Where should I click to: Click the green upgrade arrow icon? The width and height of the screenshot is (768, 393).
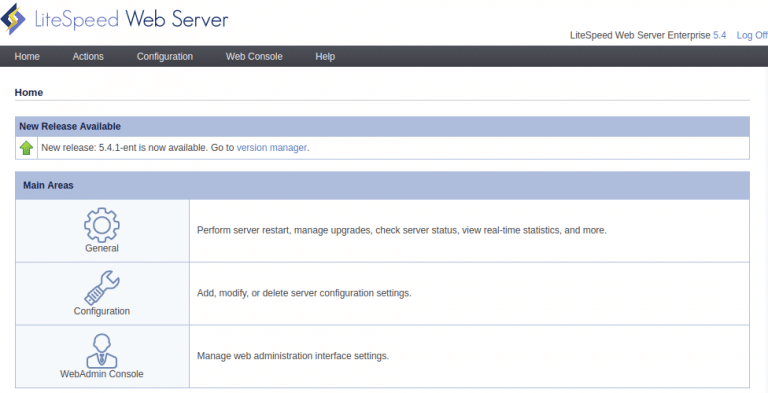[26, 147]
